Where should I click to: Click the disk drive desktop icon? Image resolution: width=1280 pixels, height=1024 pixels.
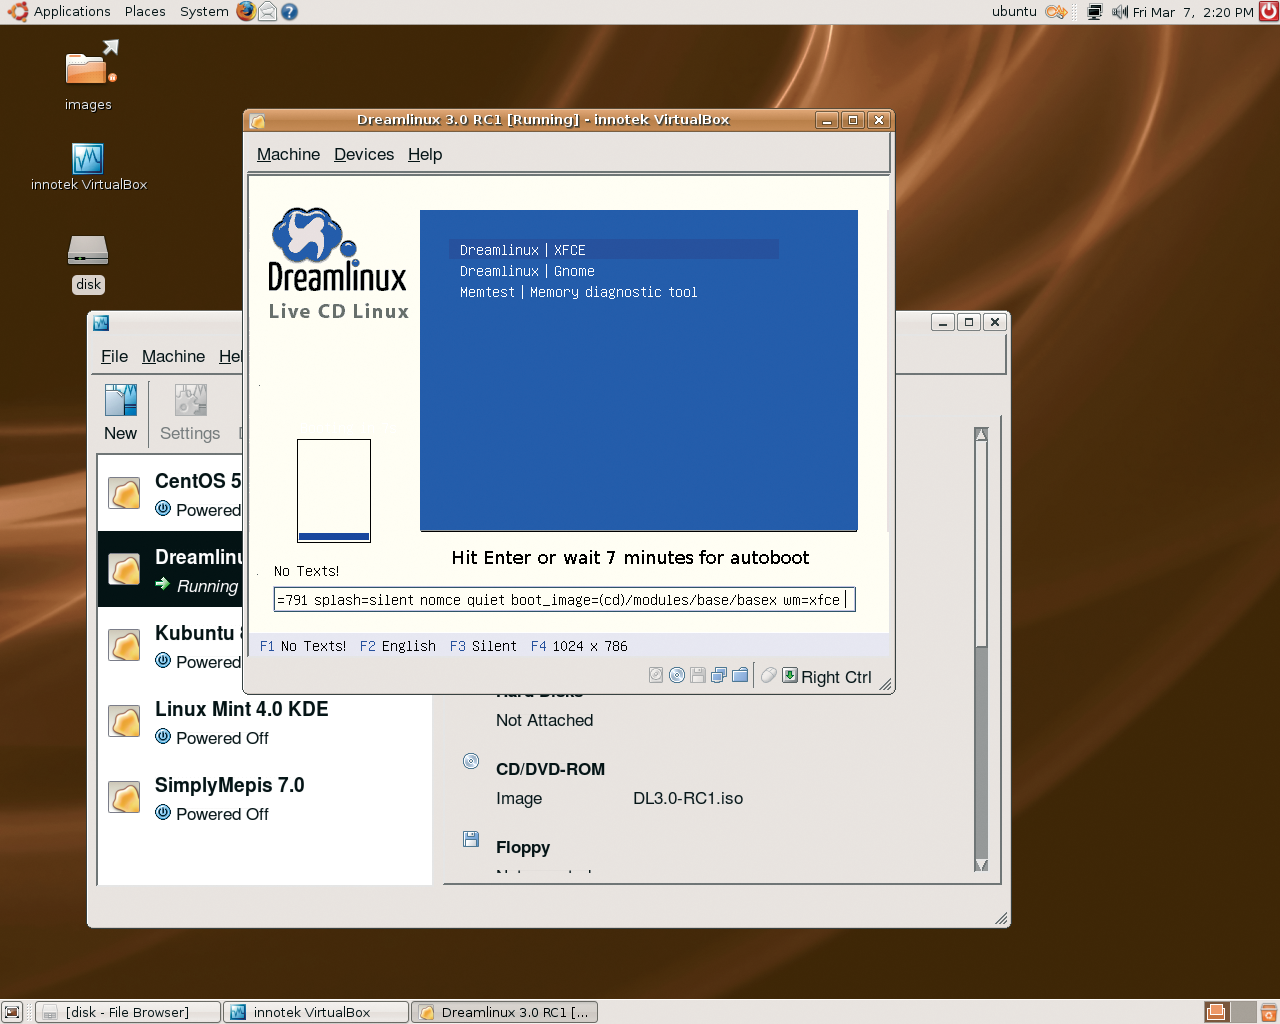(88, 264)
